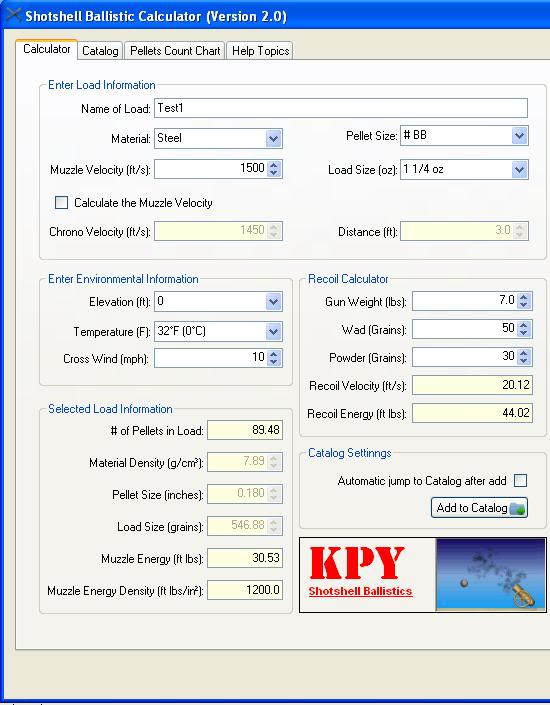Click the Chrono Velocity field showing 1450

pyautogui.click(x=219, y=231)
